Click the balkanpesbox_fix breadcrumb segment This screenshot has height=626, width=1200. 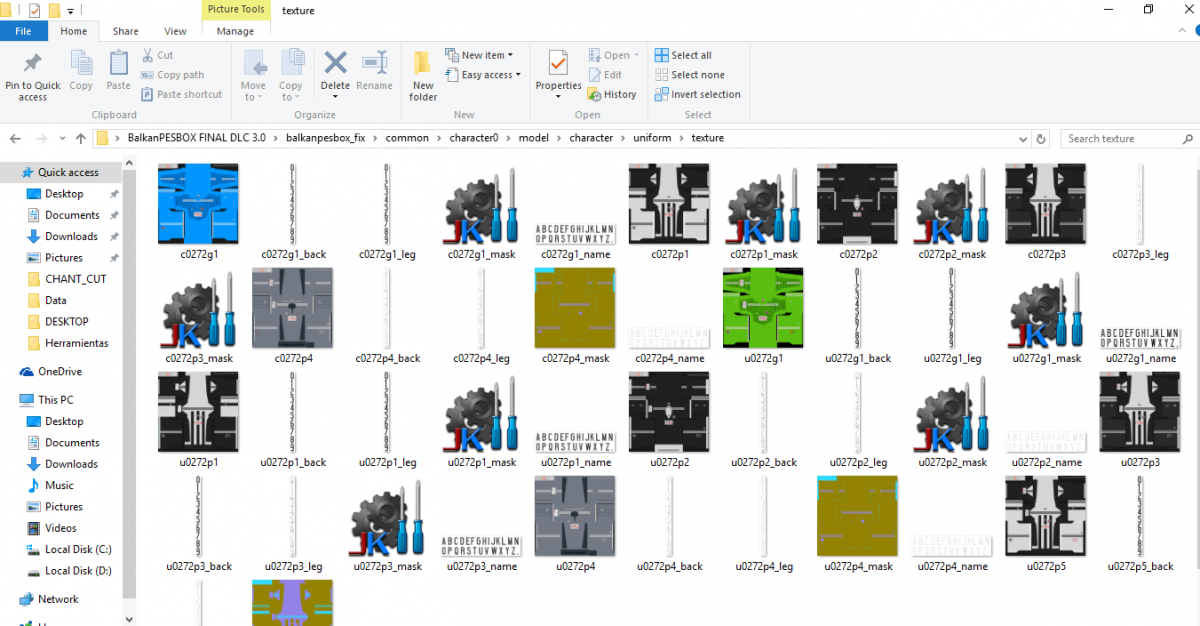327,138
